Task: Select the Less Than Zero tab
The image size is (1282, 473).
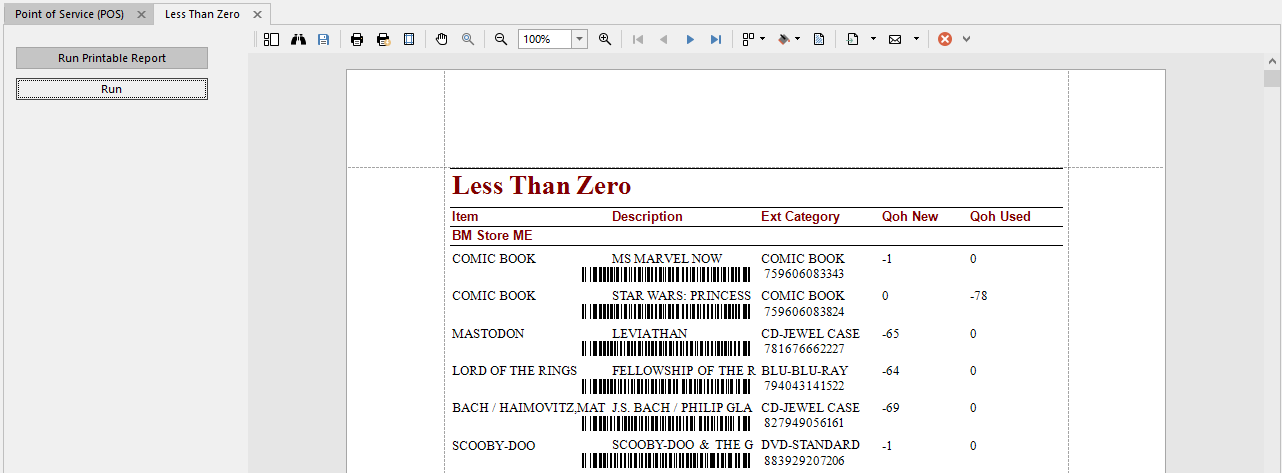Action: [x=202, y=14]
